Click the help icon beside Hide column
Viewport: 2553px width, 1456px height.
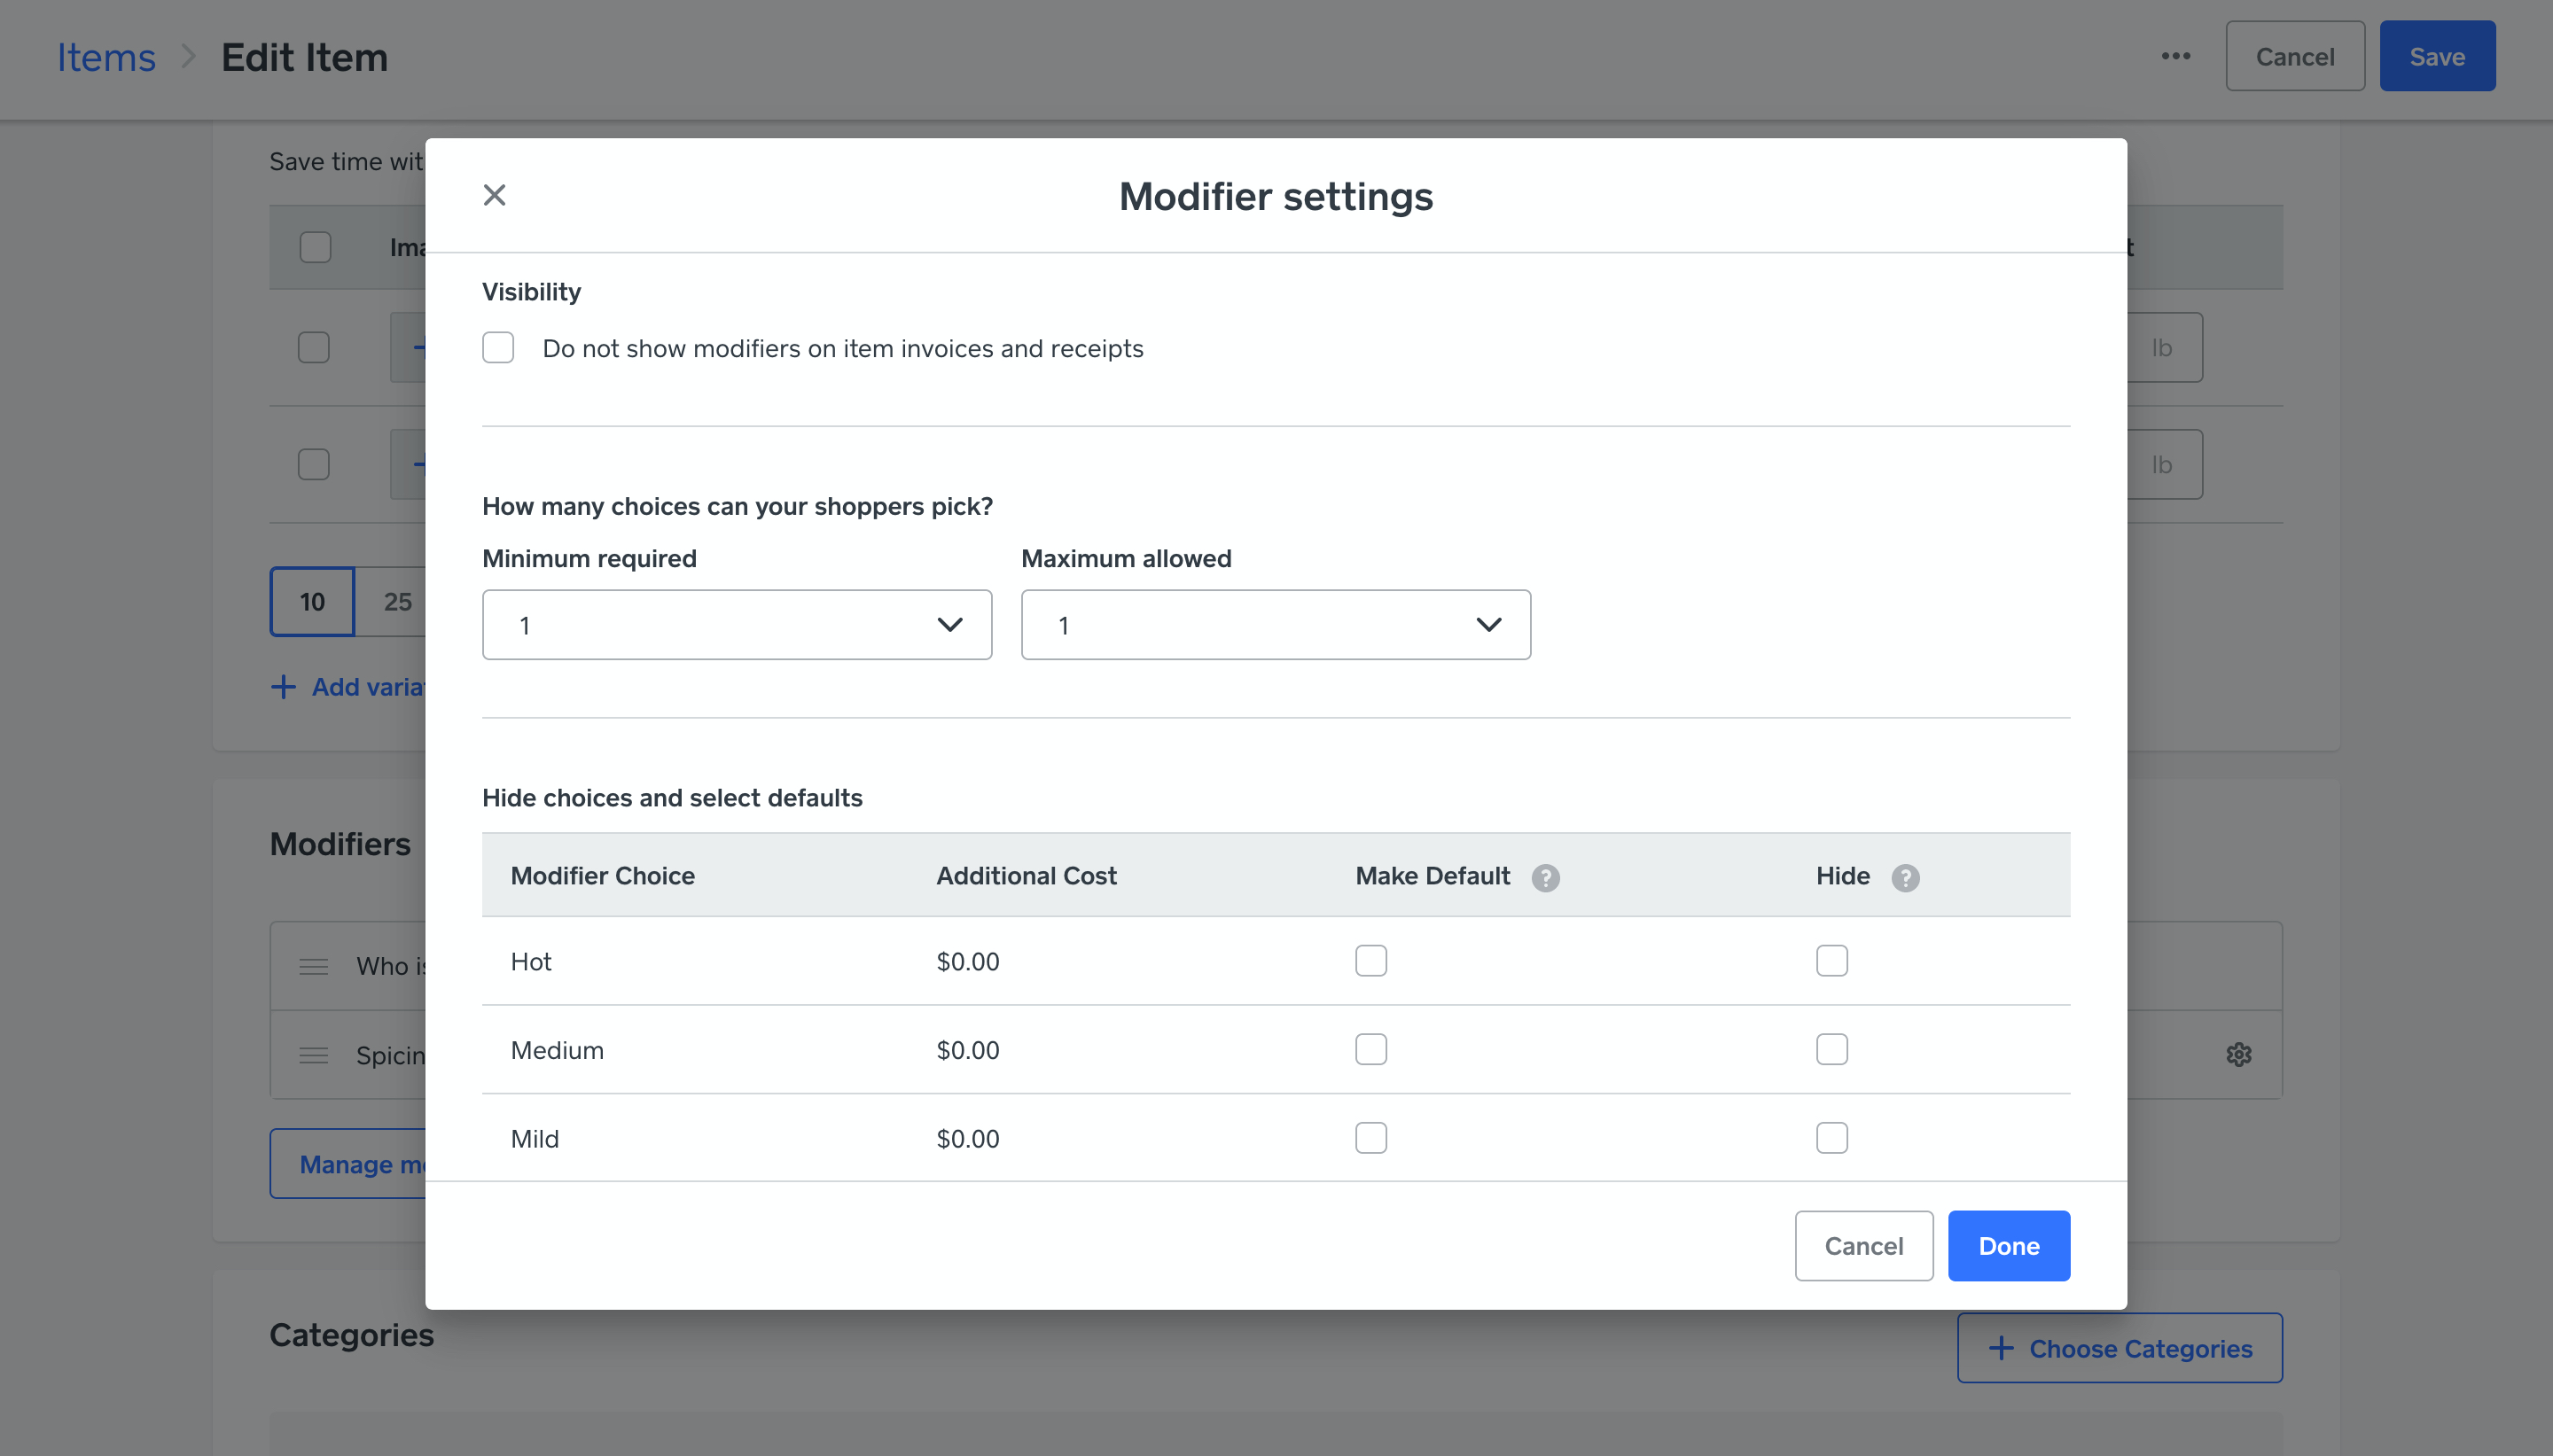1905,878
